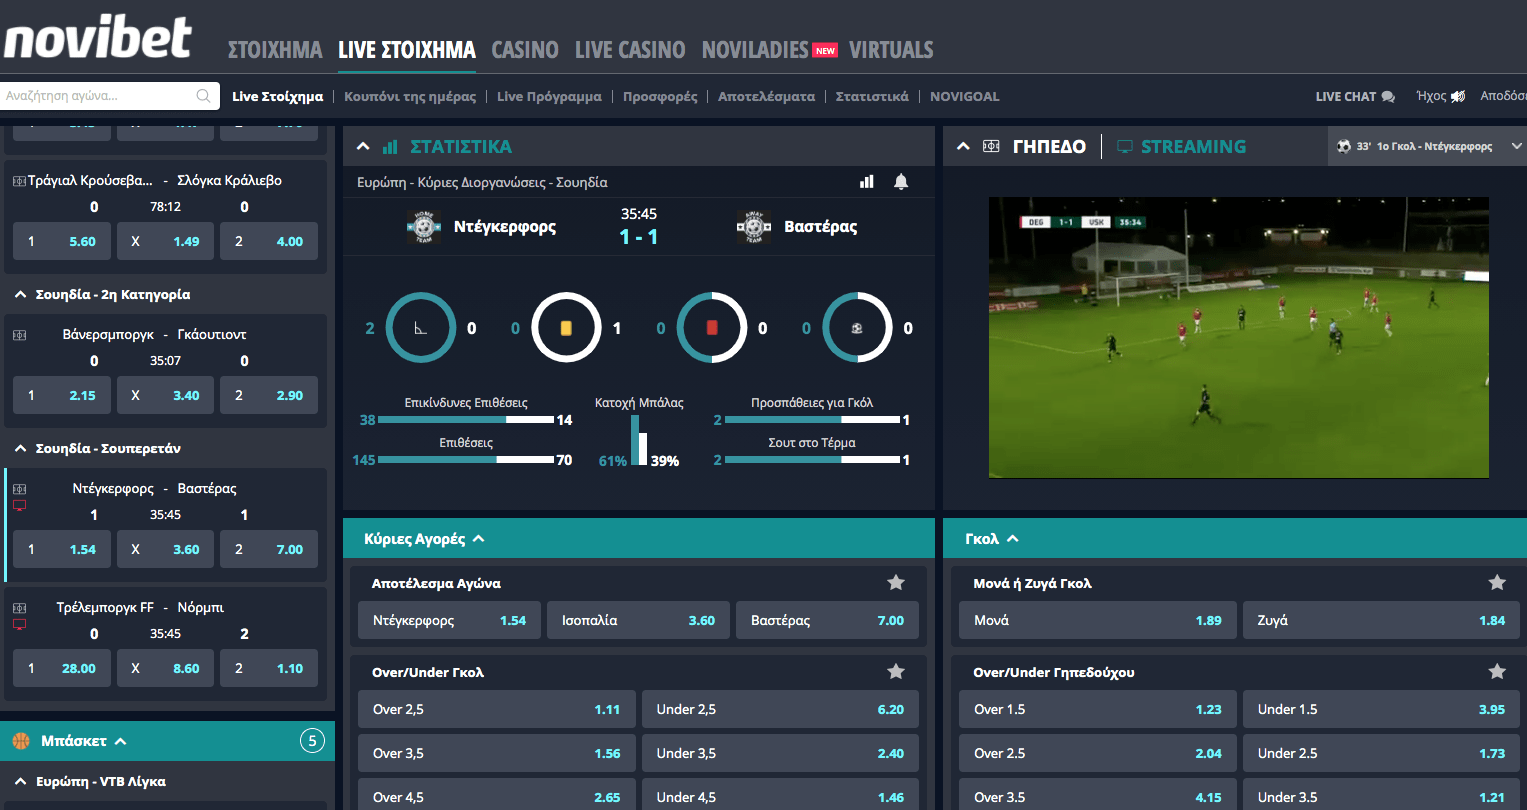1527x810 pixels.
Task: Open the ΣΤΟΙΧΗΜΑ main tab
Action: 275,49
